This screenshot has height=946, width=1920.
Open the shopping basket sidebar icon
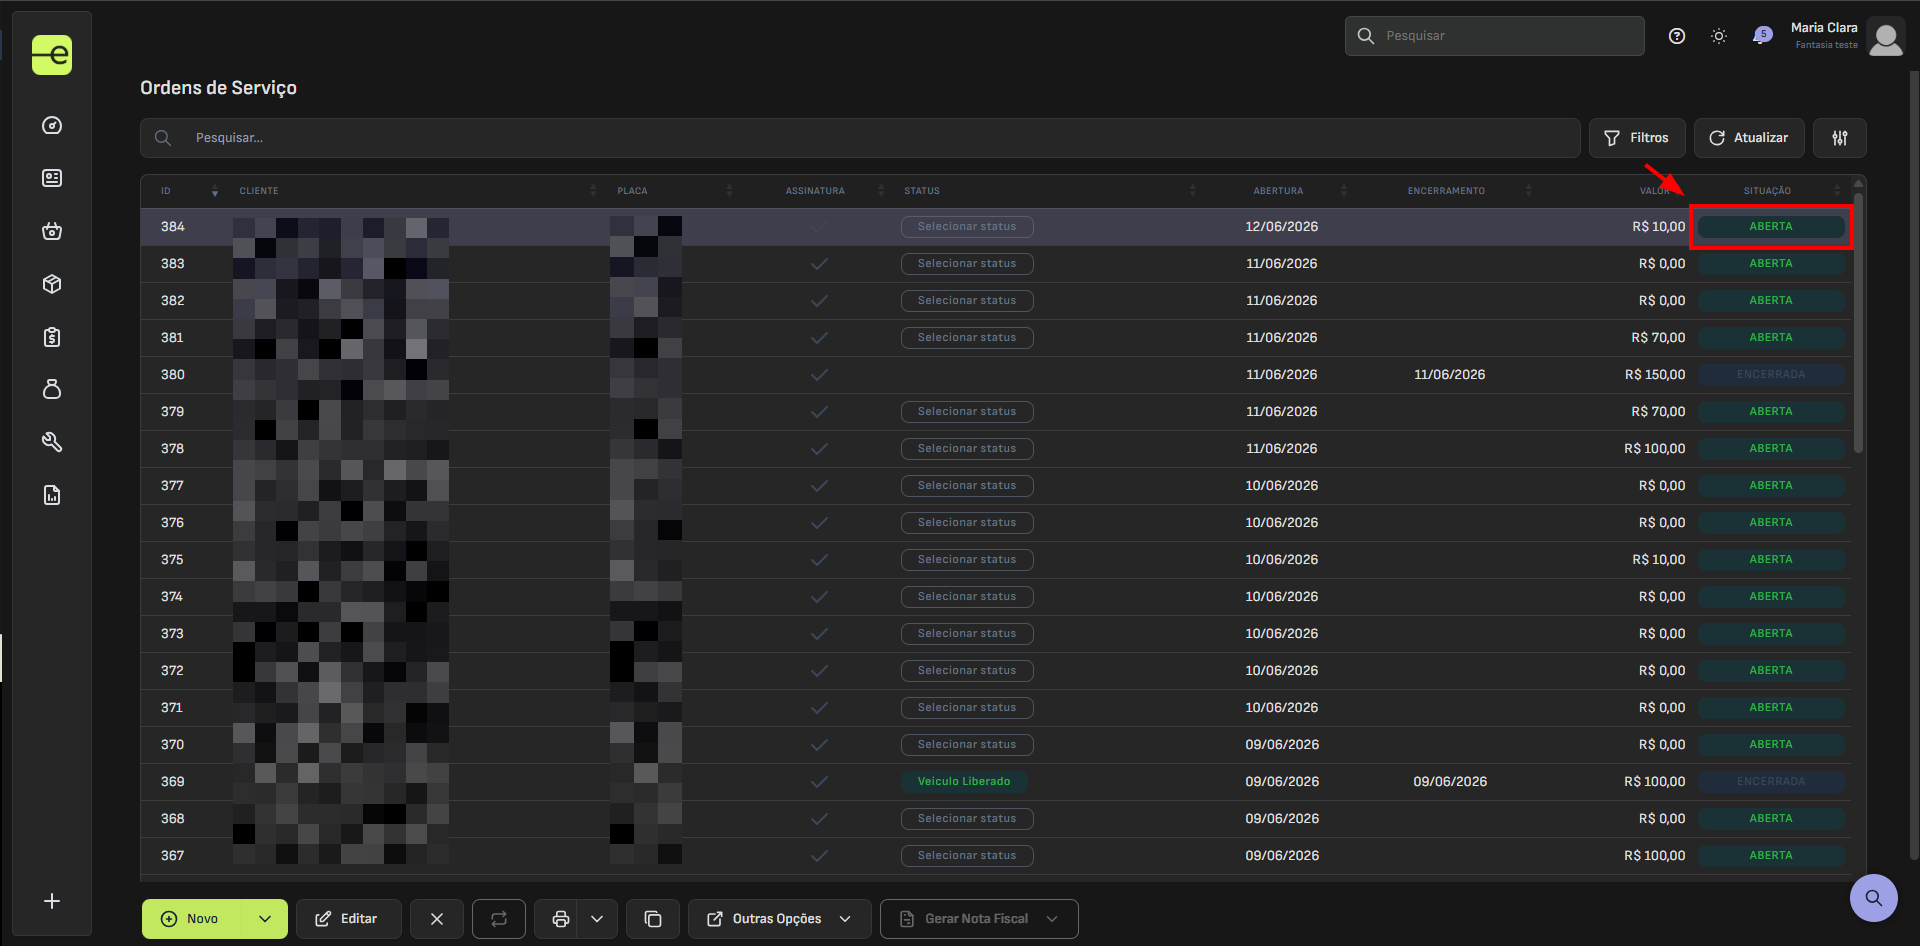click(x=52, y=231)
